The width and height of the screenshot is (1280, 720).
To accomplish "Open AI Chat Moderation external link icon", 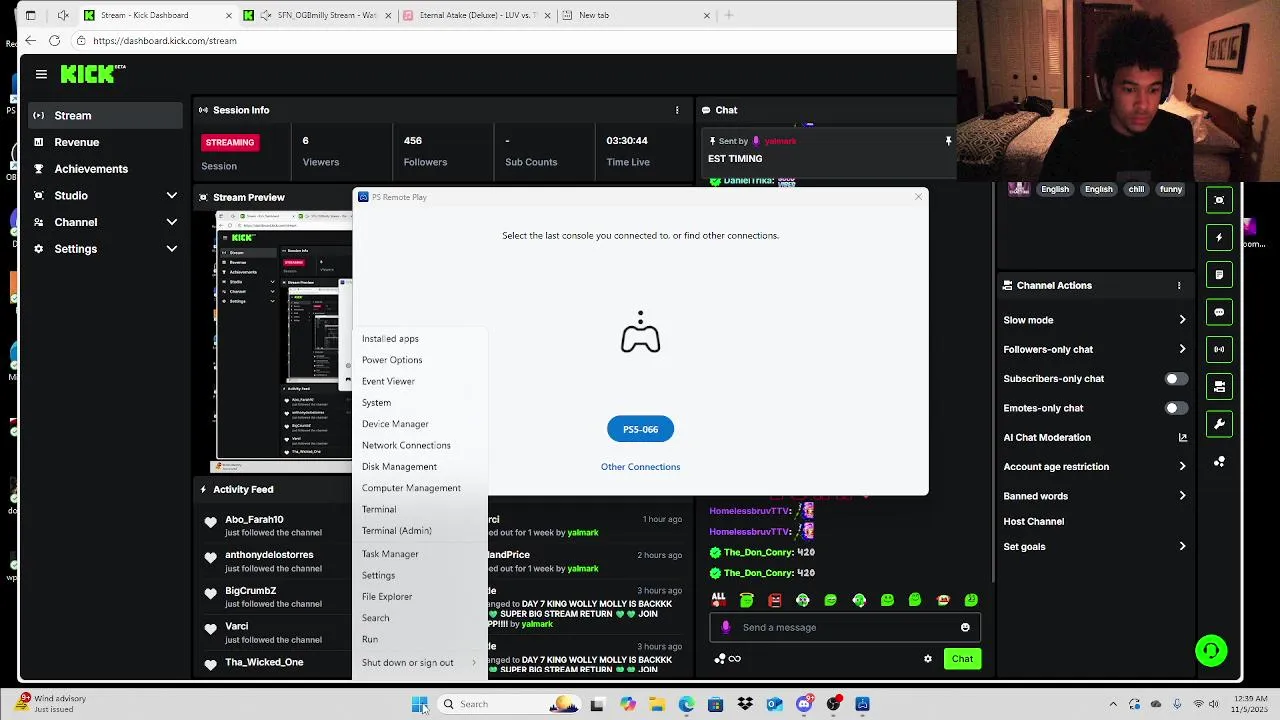I will (1182, 437).
